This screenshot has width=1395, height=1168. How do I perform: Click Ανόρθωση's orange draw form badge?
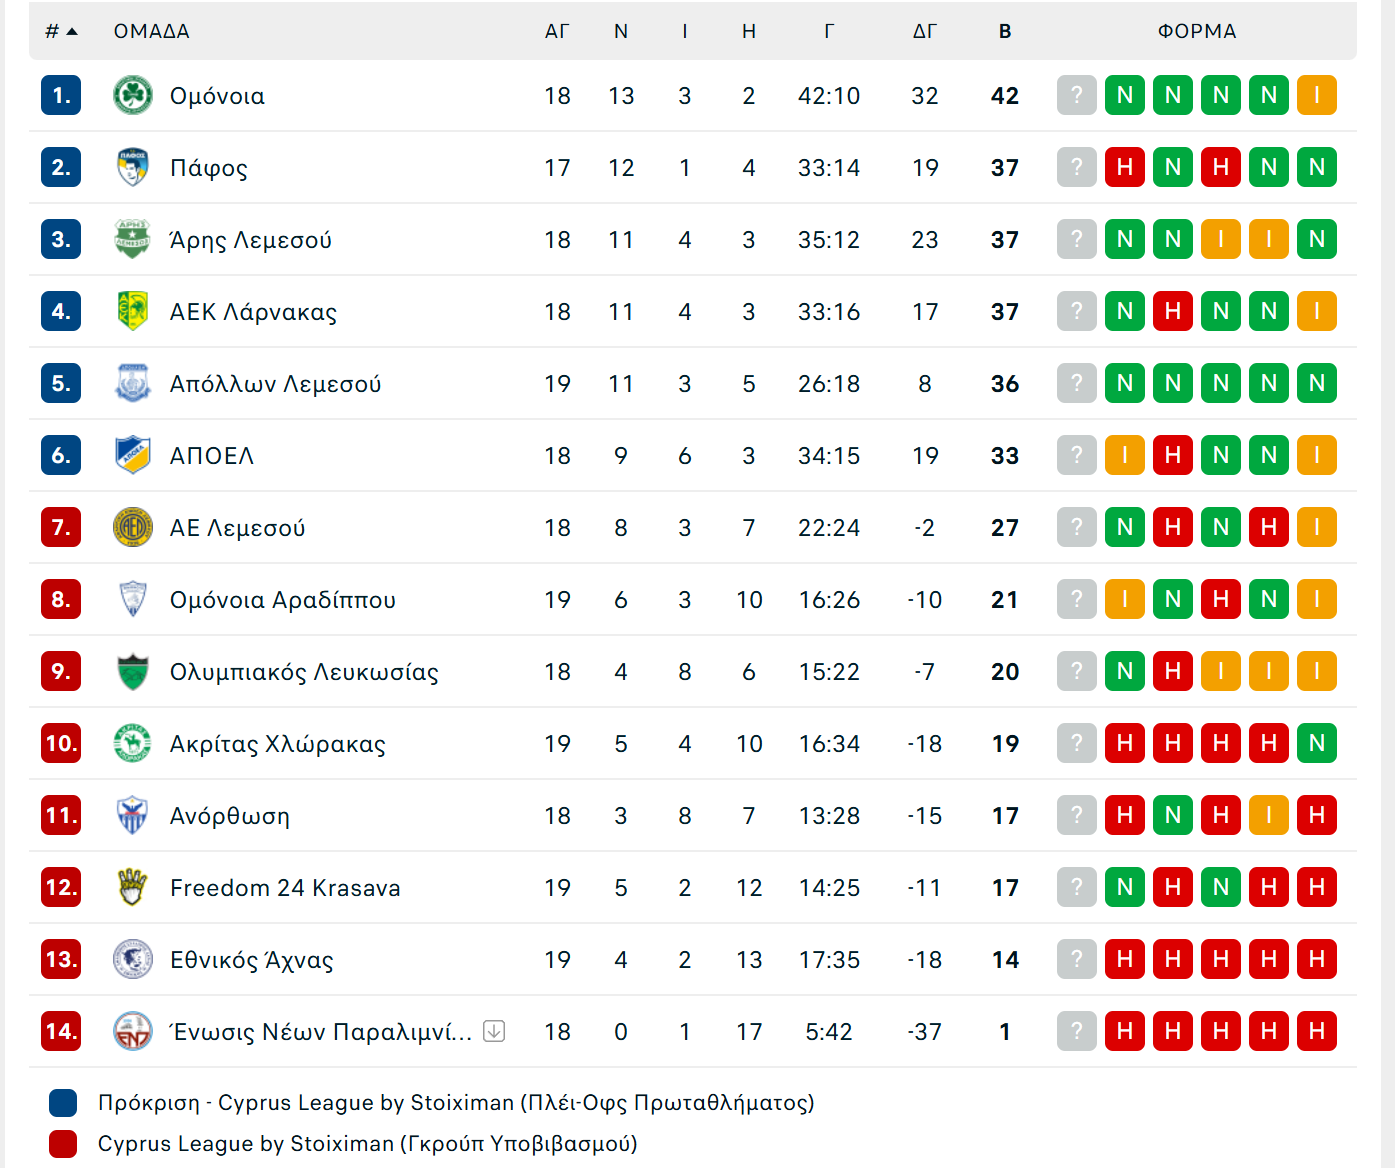1269,815
